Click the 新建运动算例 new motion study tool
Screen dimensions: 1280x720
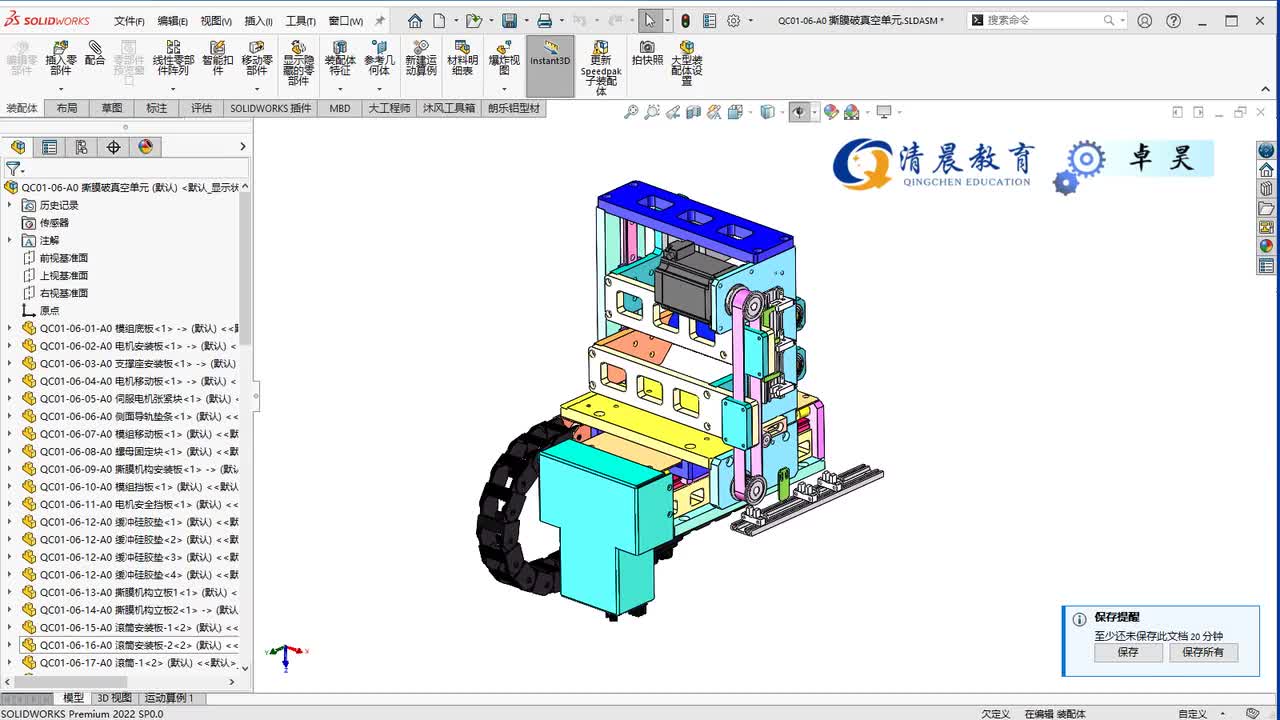(421, 58)
